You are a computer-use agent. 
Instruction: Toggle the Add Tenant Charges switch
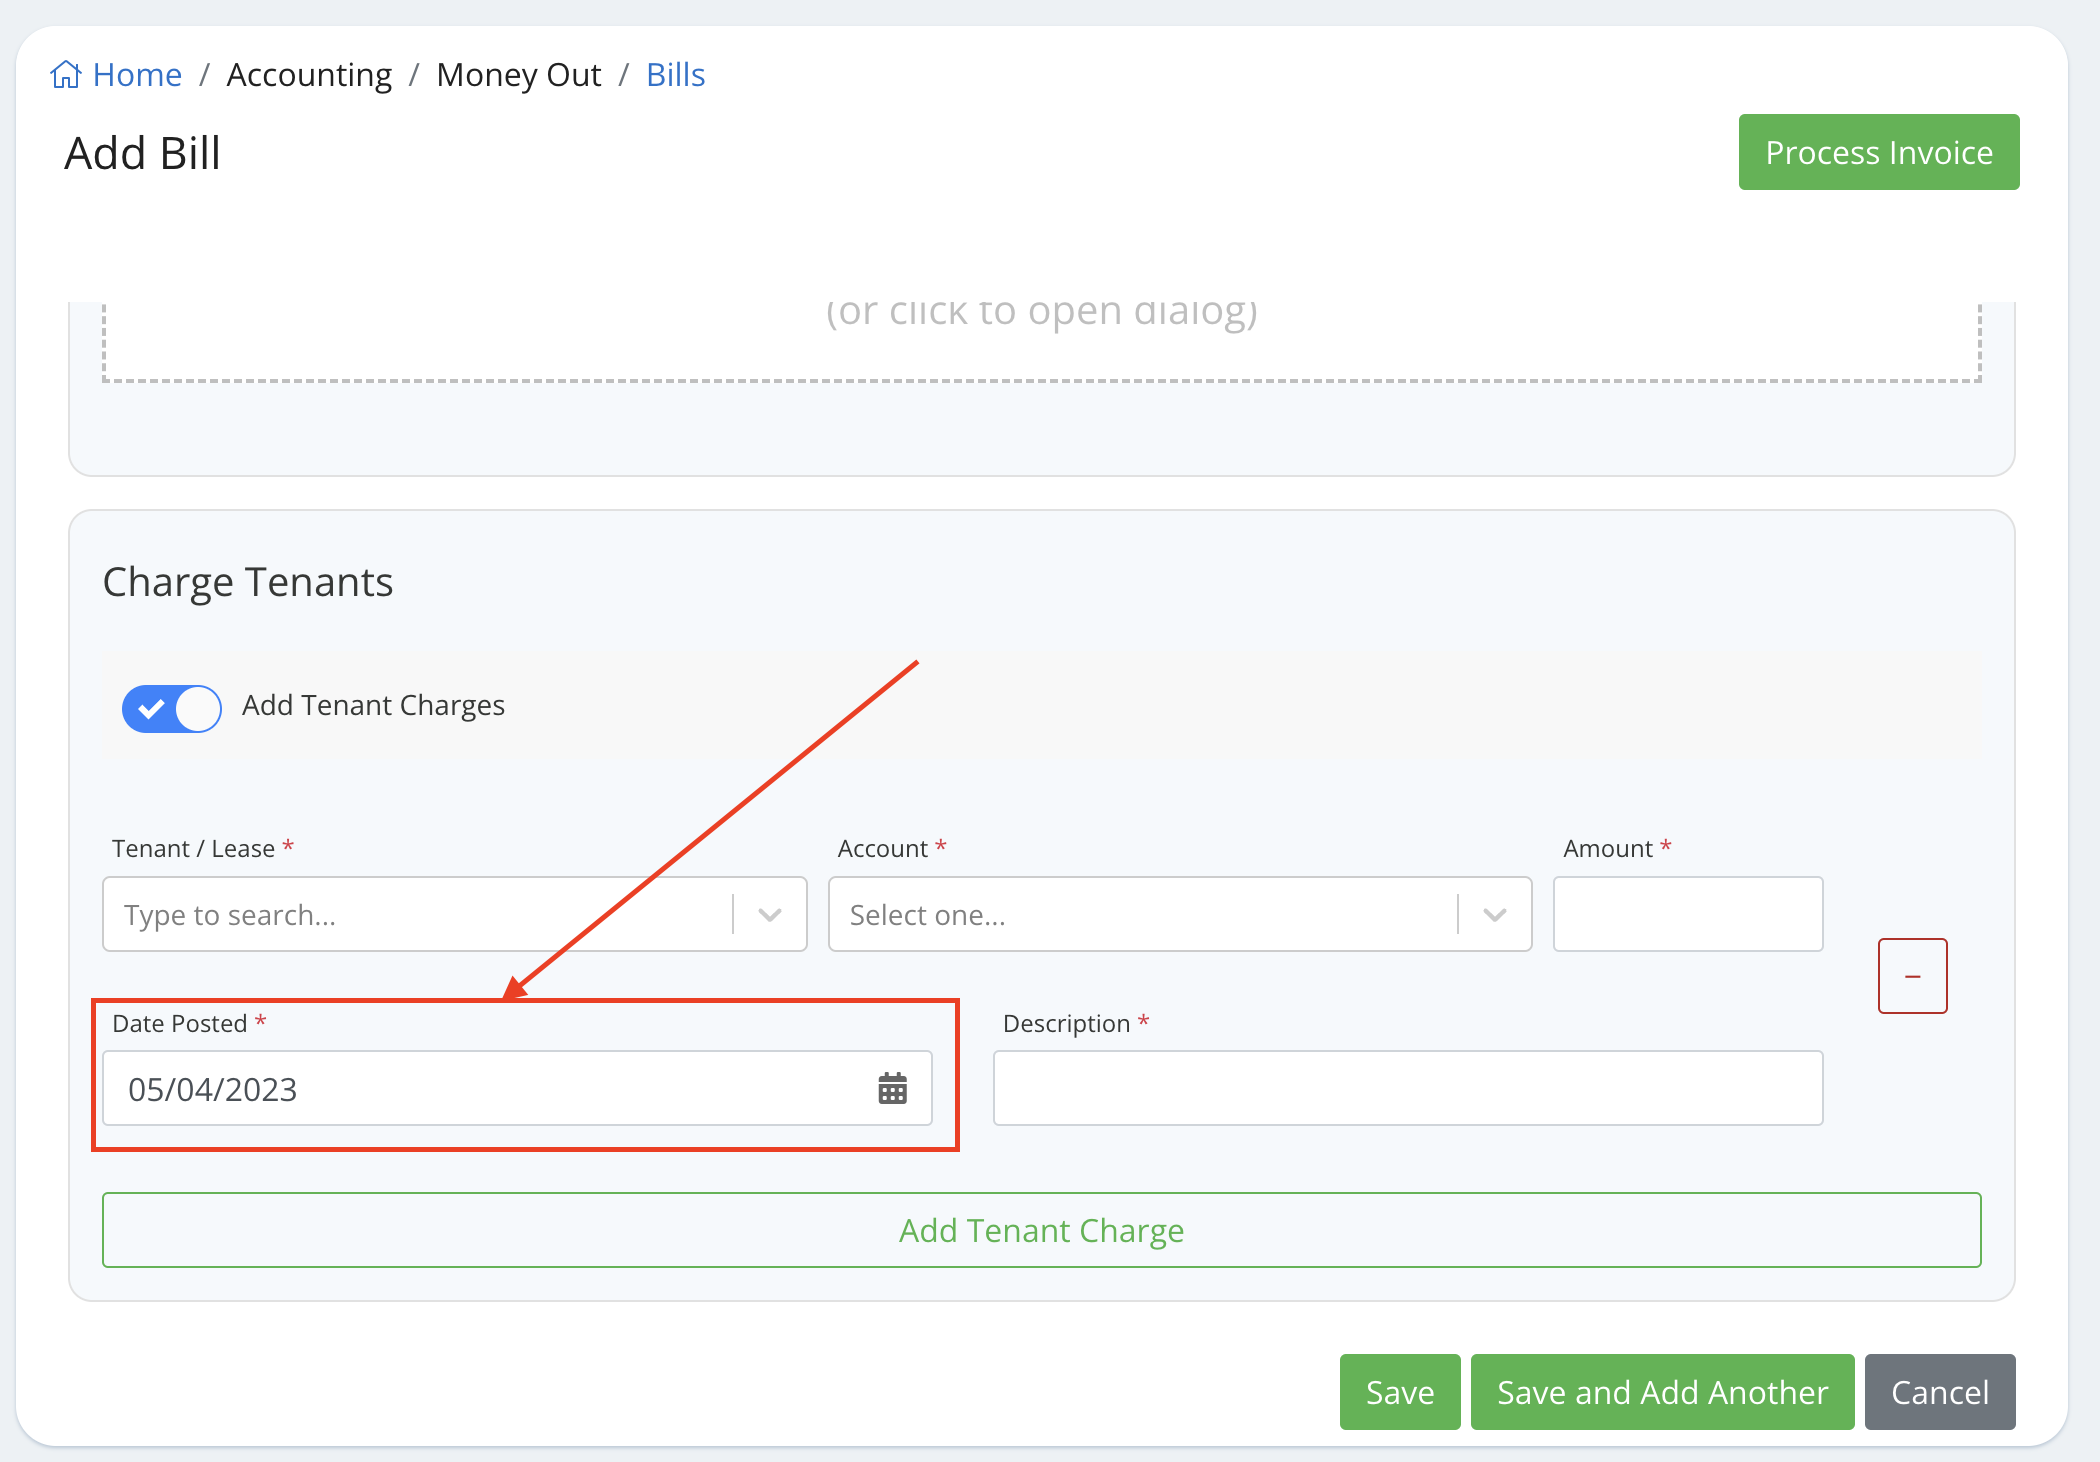(x=172, y=708)
